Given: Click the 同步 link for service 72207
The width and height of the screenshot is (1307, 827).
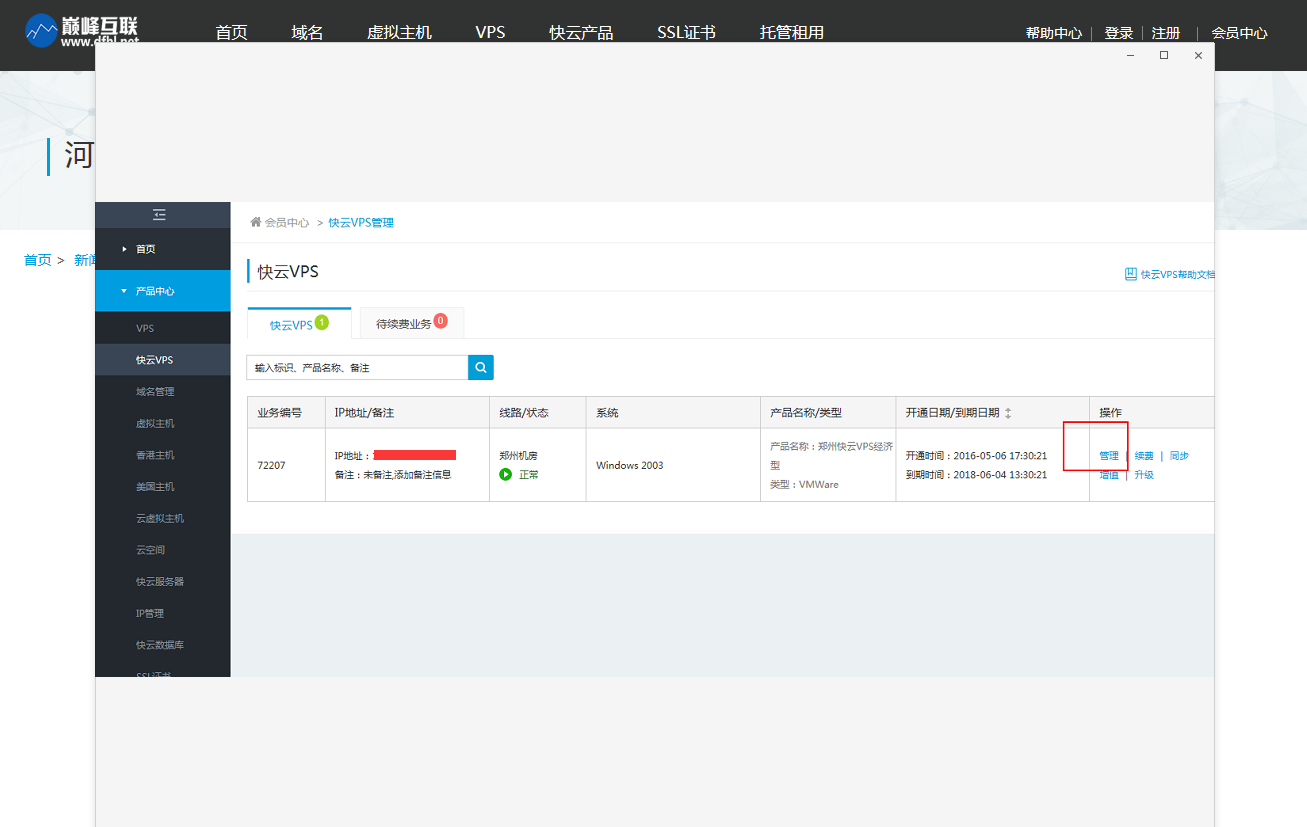Looking at the screenshot, I should [x=1179, y=456].
